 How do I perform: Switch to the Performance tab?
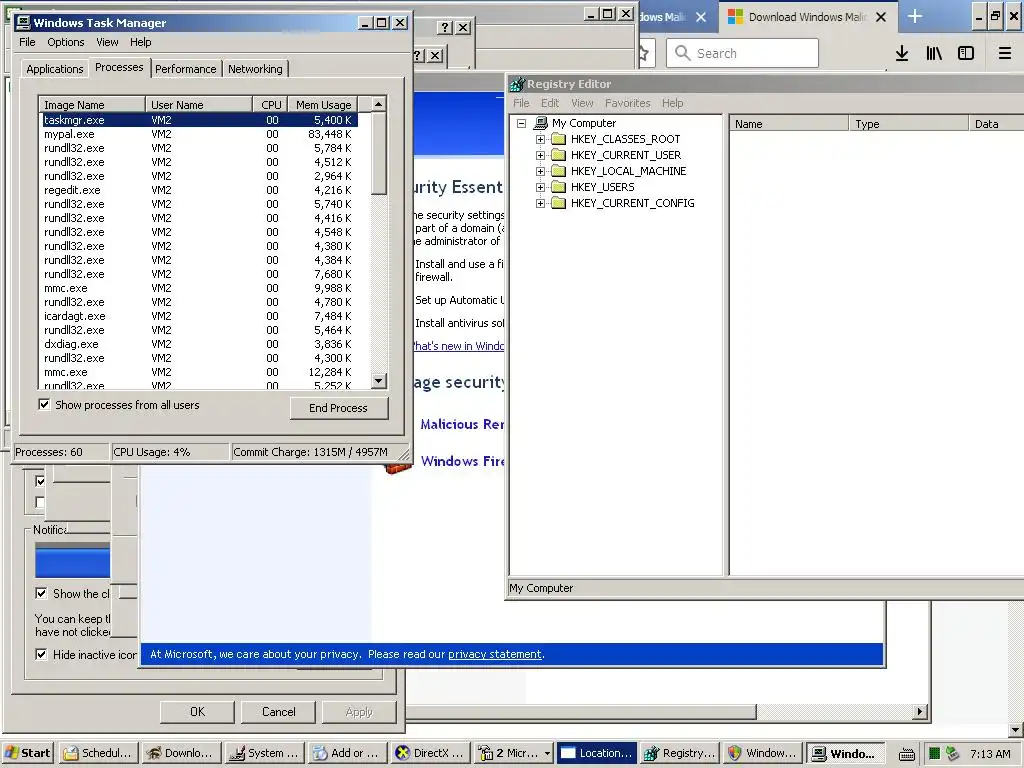[x=185, y=69]
